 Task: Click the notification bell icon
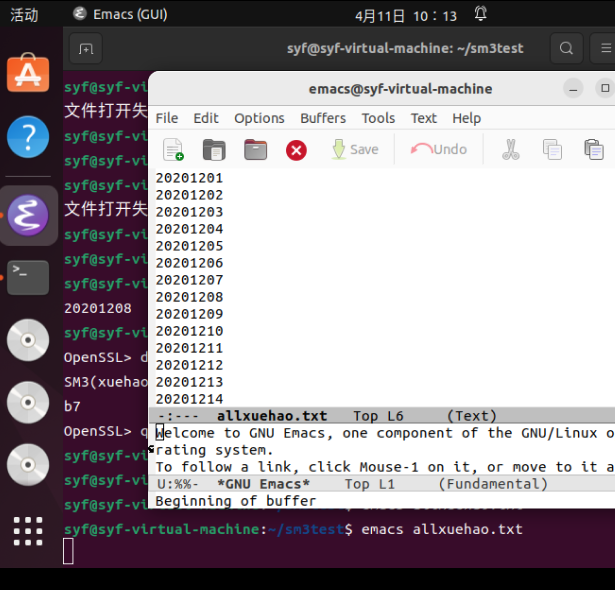click(480, 14)
